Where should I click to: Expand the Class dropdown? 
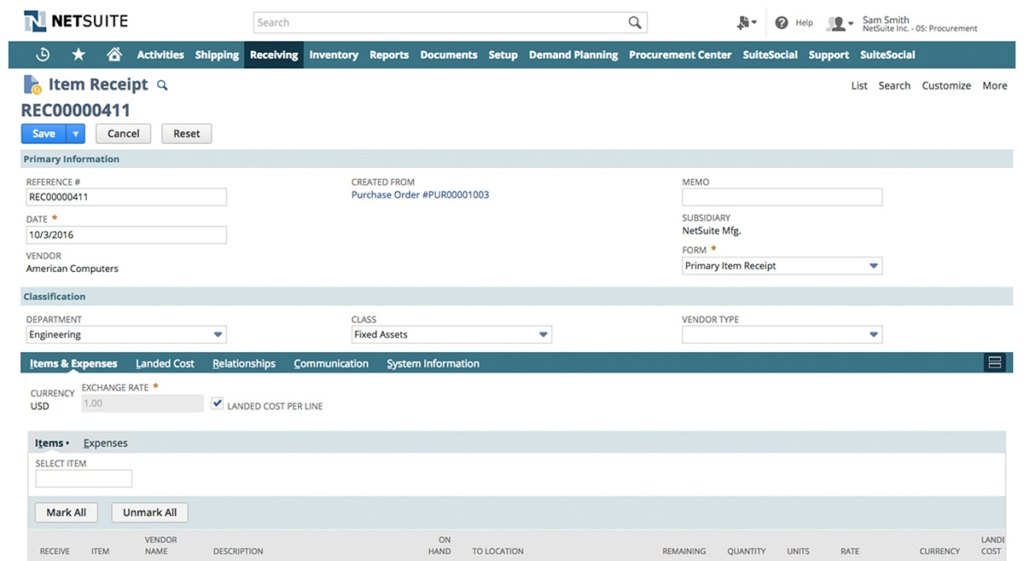click(543, 334)
